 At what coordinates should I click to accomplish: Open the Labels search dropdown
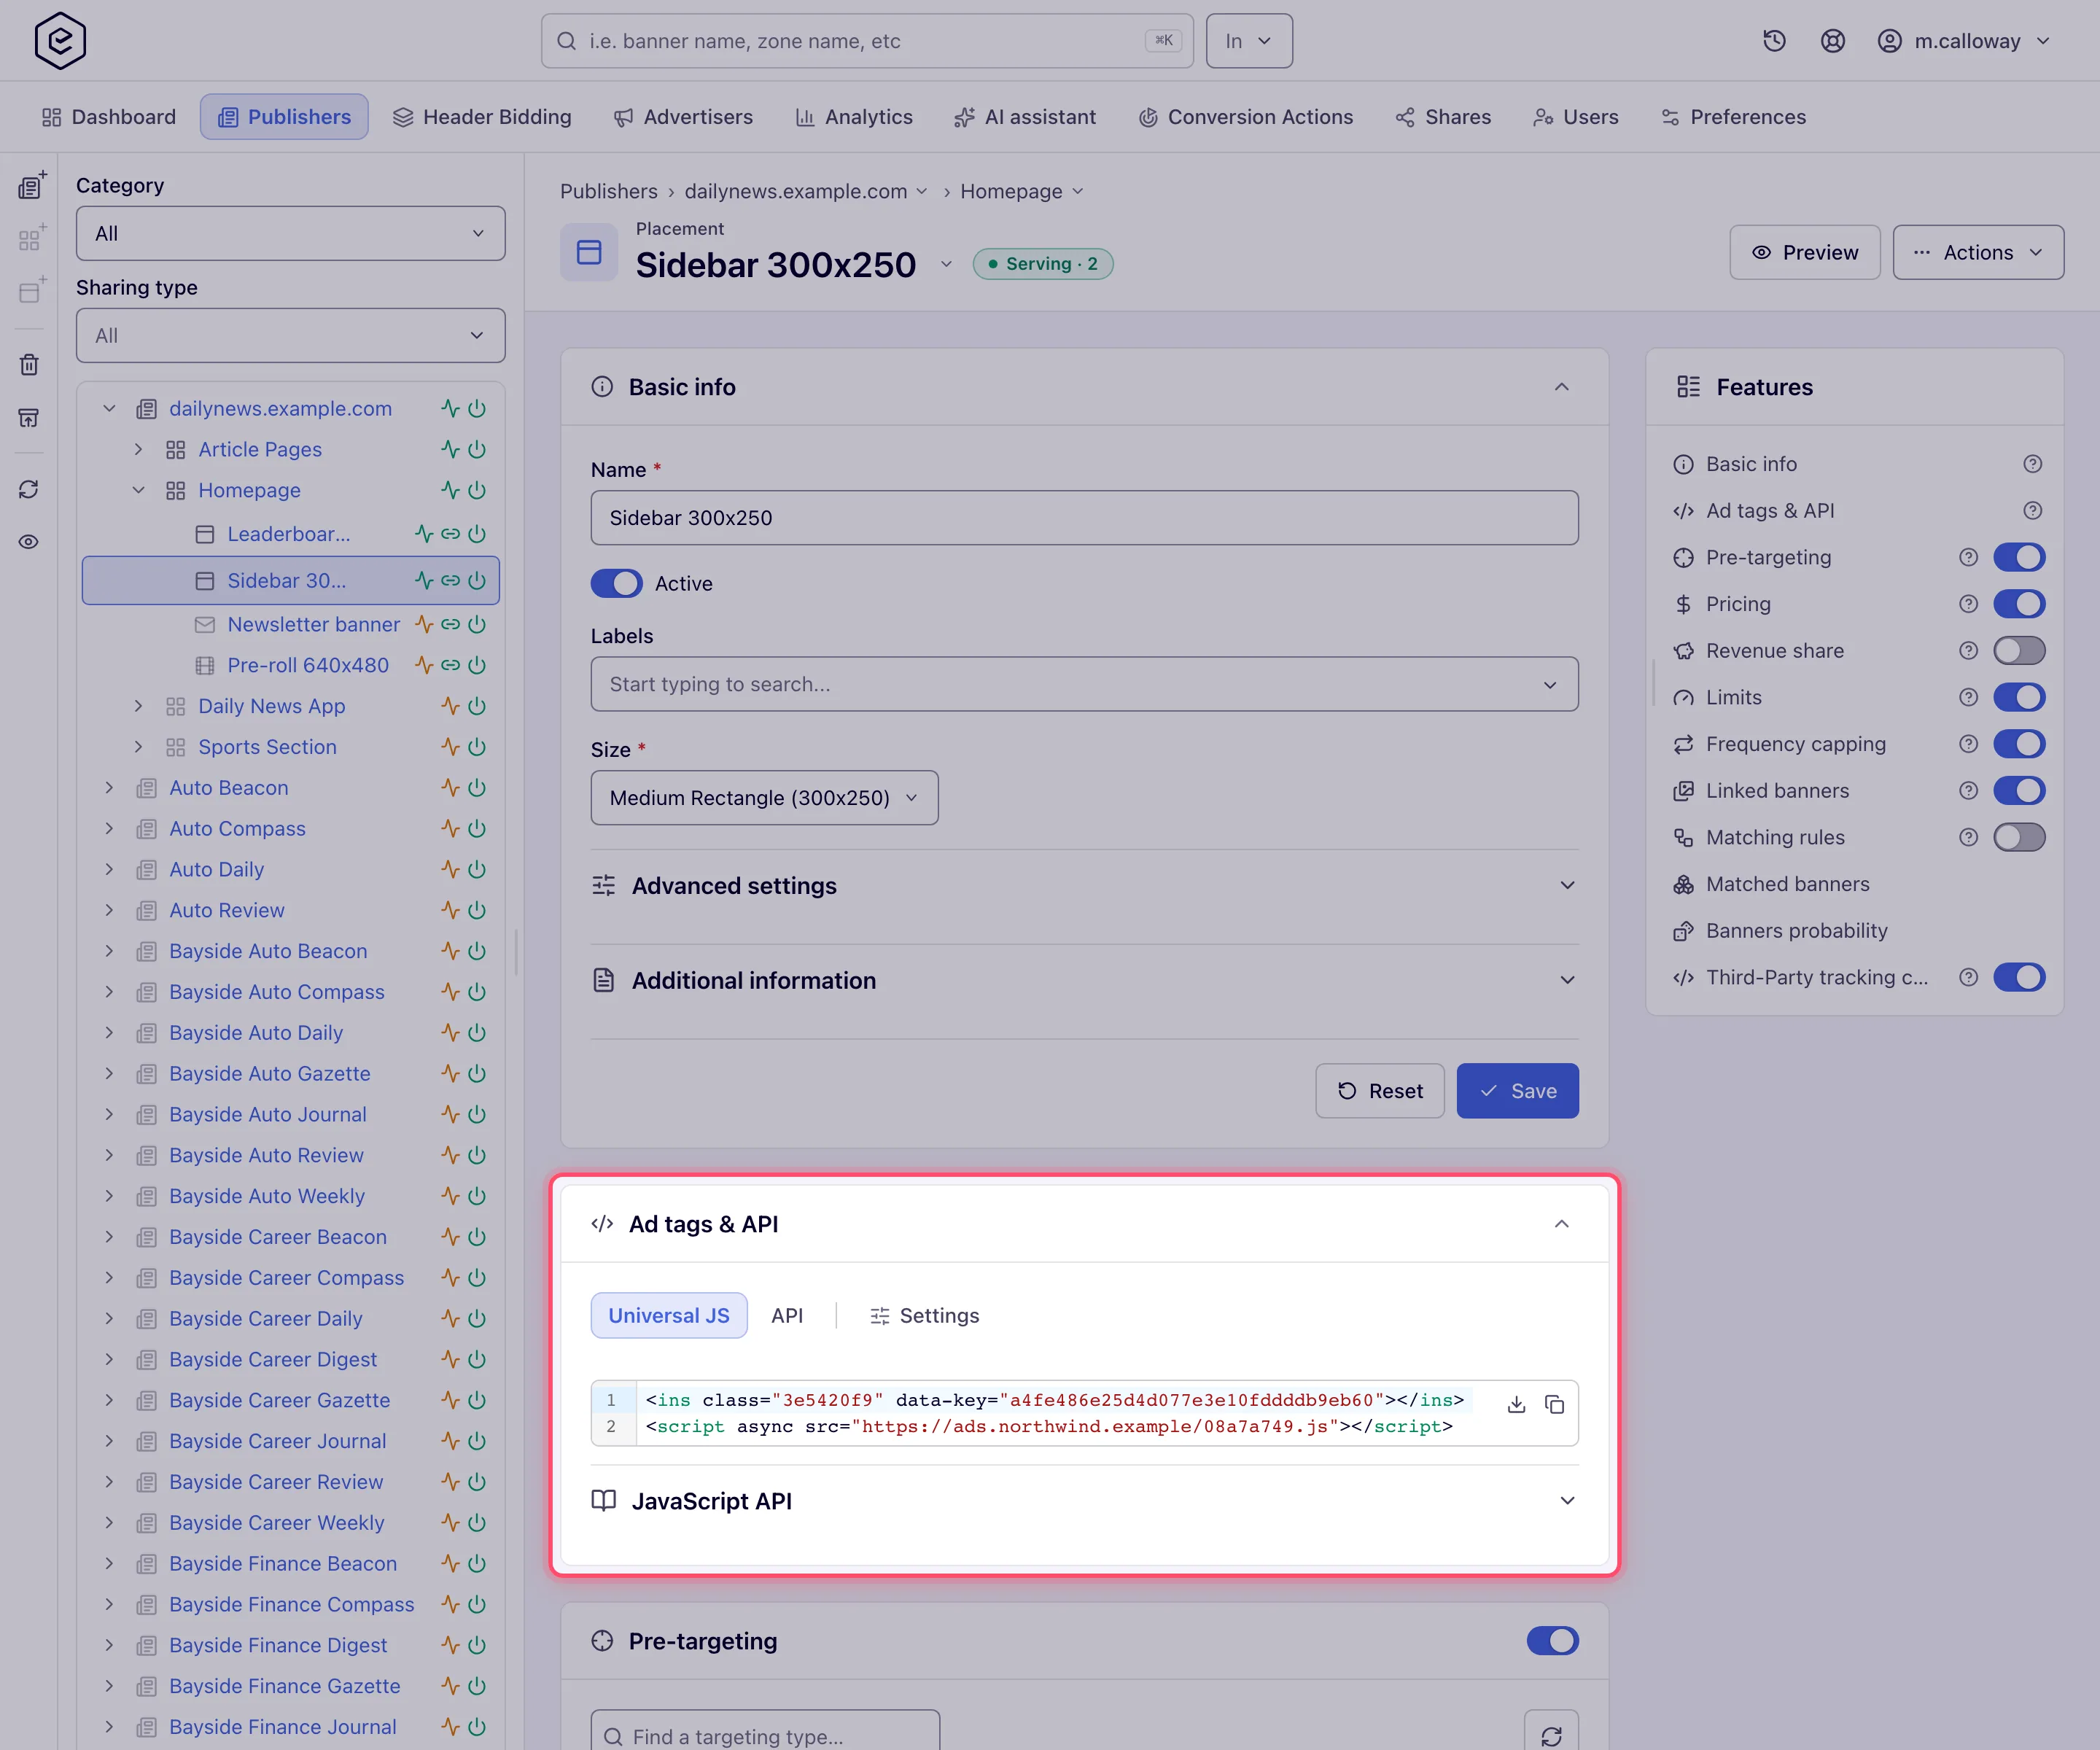pos(1084,684)
